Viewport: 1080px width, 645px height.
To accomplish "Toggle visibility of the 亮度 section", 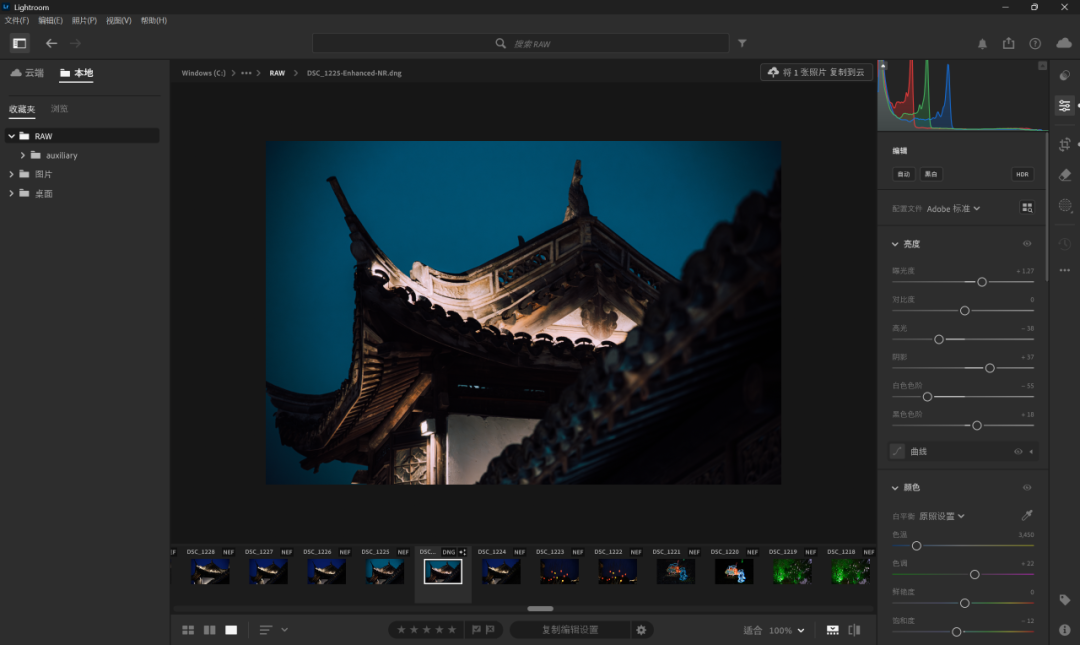I will point(1026,244).
